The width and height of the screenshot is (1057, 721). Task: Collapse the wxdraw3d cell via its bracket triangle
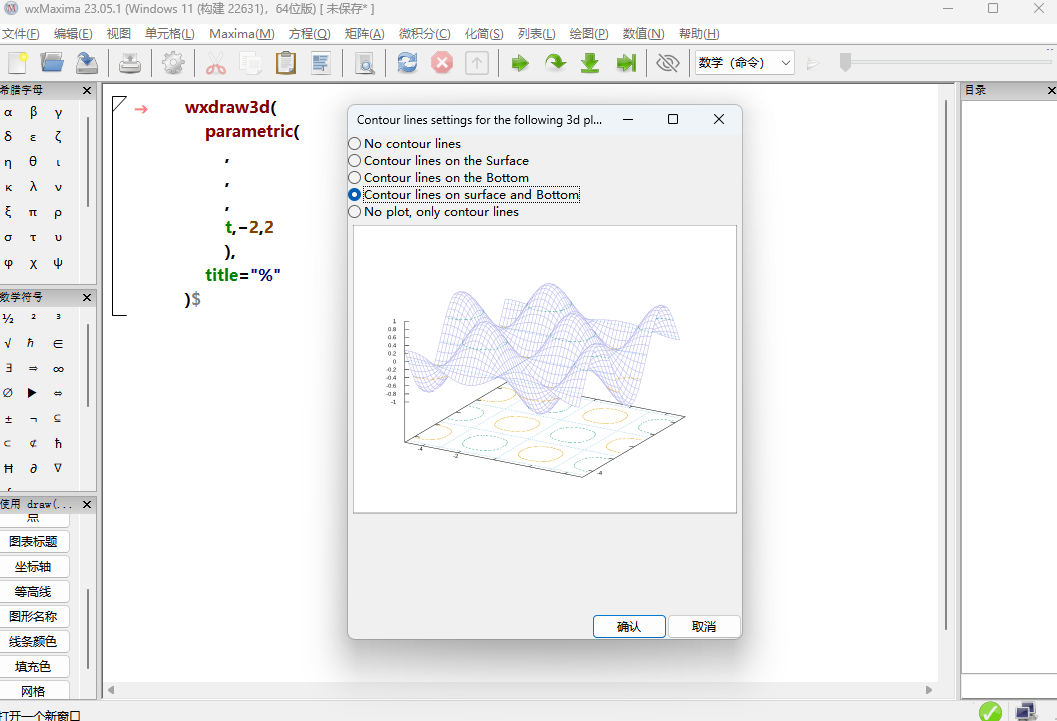point(120,104)
